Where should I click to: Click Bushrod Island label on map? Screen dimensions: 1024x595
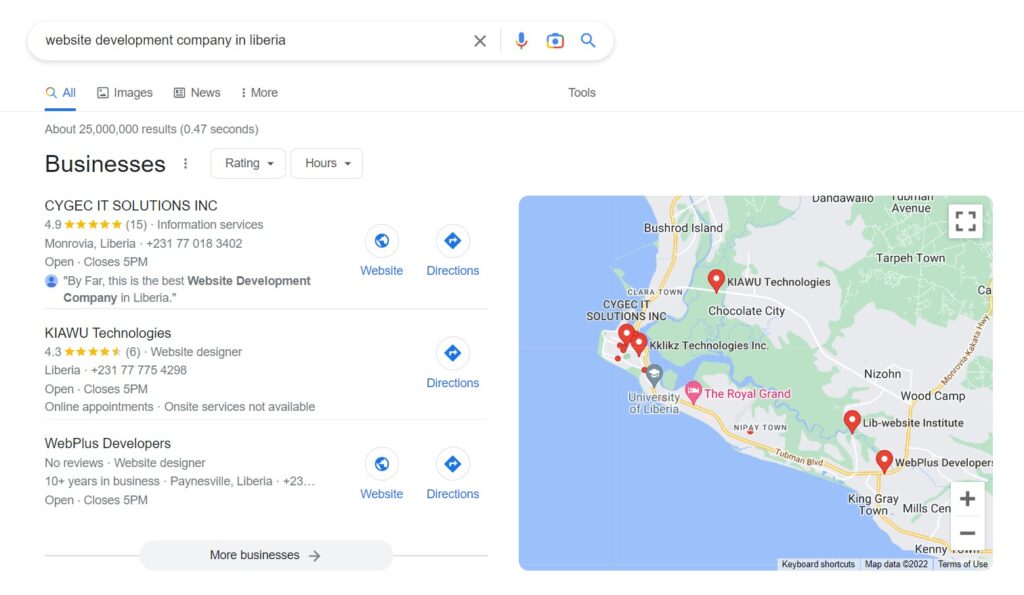[x=683, y=228]
